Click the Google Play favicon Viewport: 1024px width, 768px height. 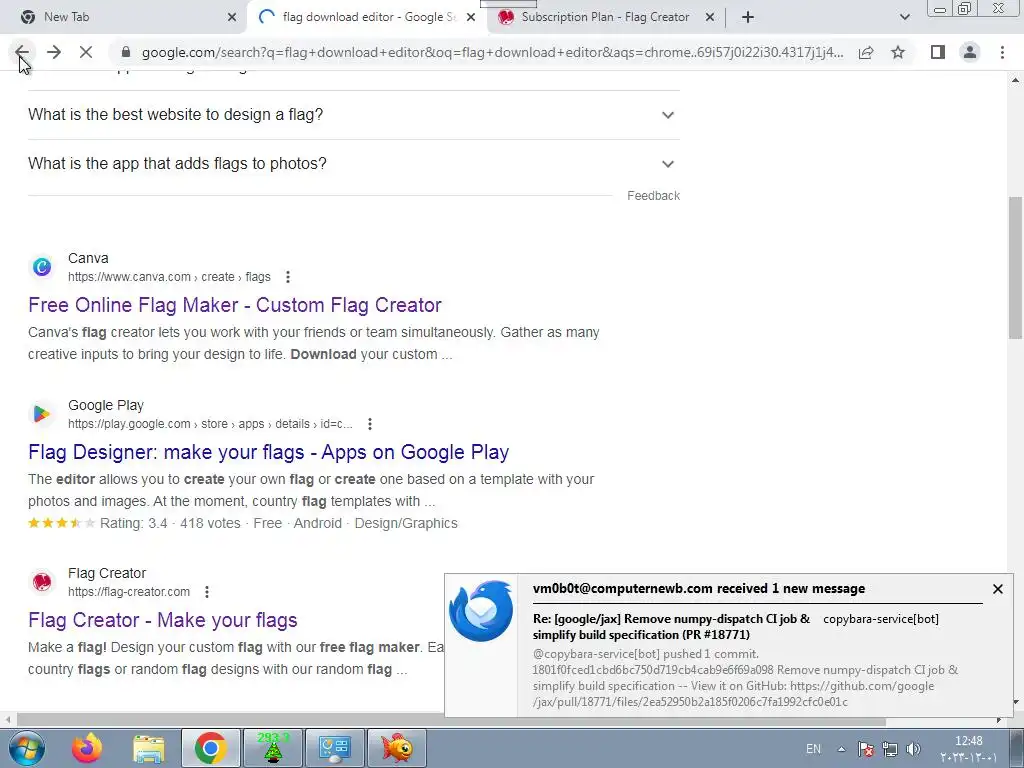42,413
